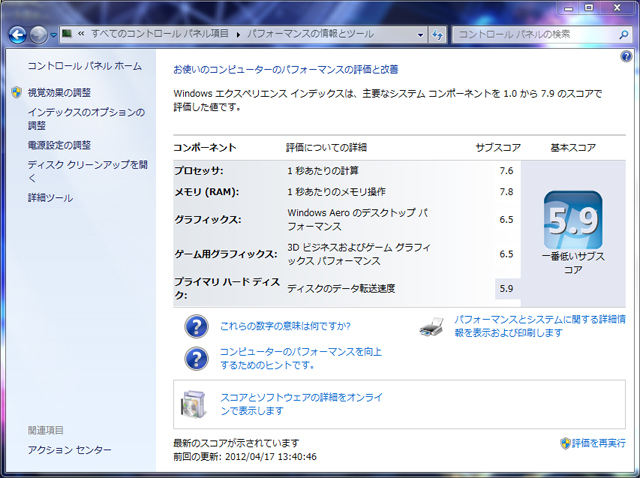Image resolution: width=640 pixels, height=478 pixels.
Task: Click 評価を再実行 to rerun assessment
Action: 598,443
